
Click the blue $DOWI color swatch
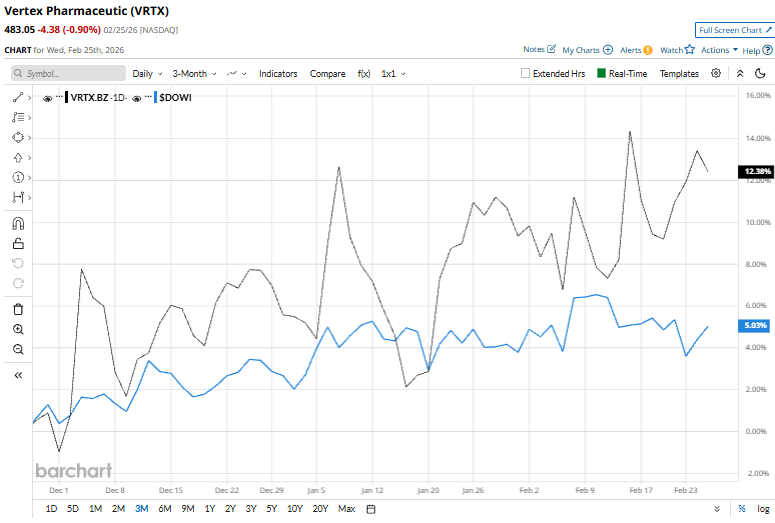tap(156, 97)
